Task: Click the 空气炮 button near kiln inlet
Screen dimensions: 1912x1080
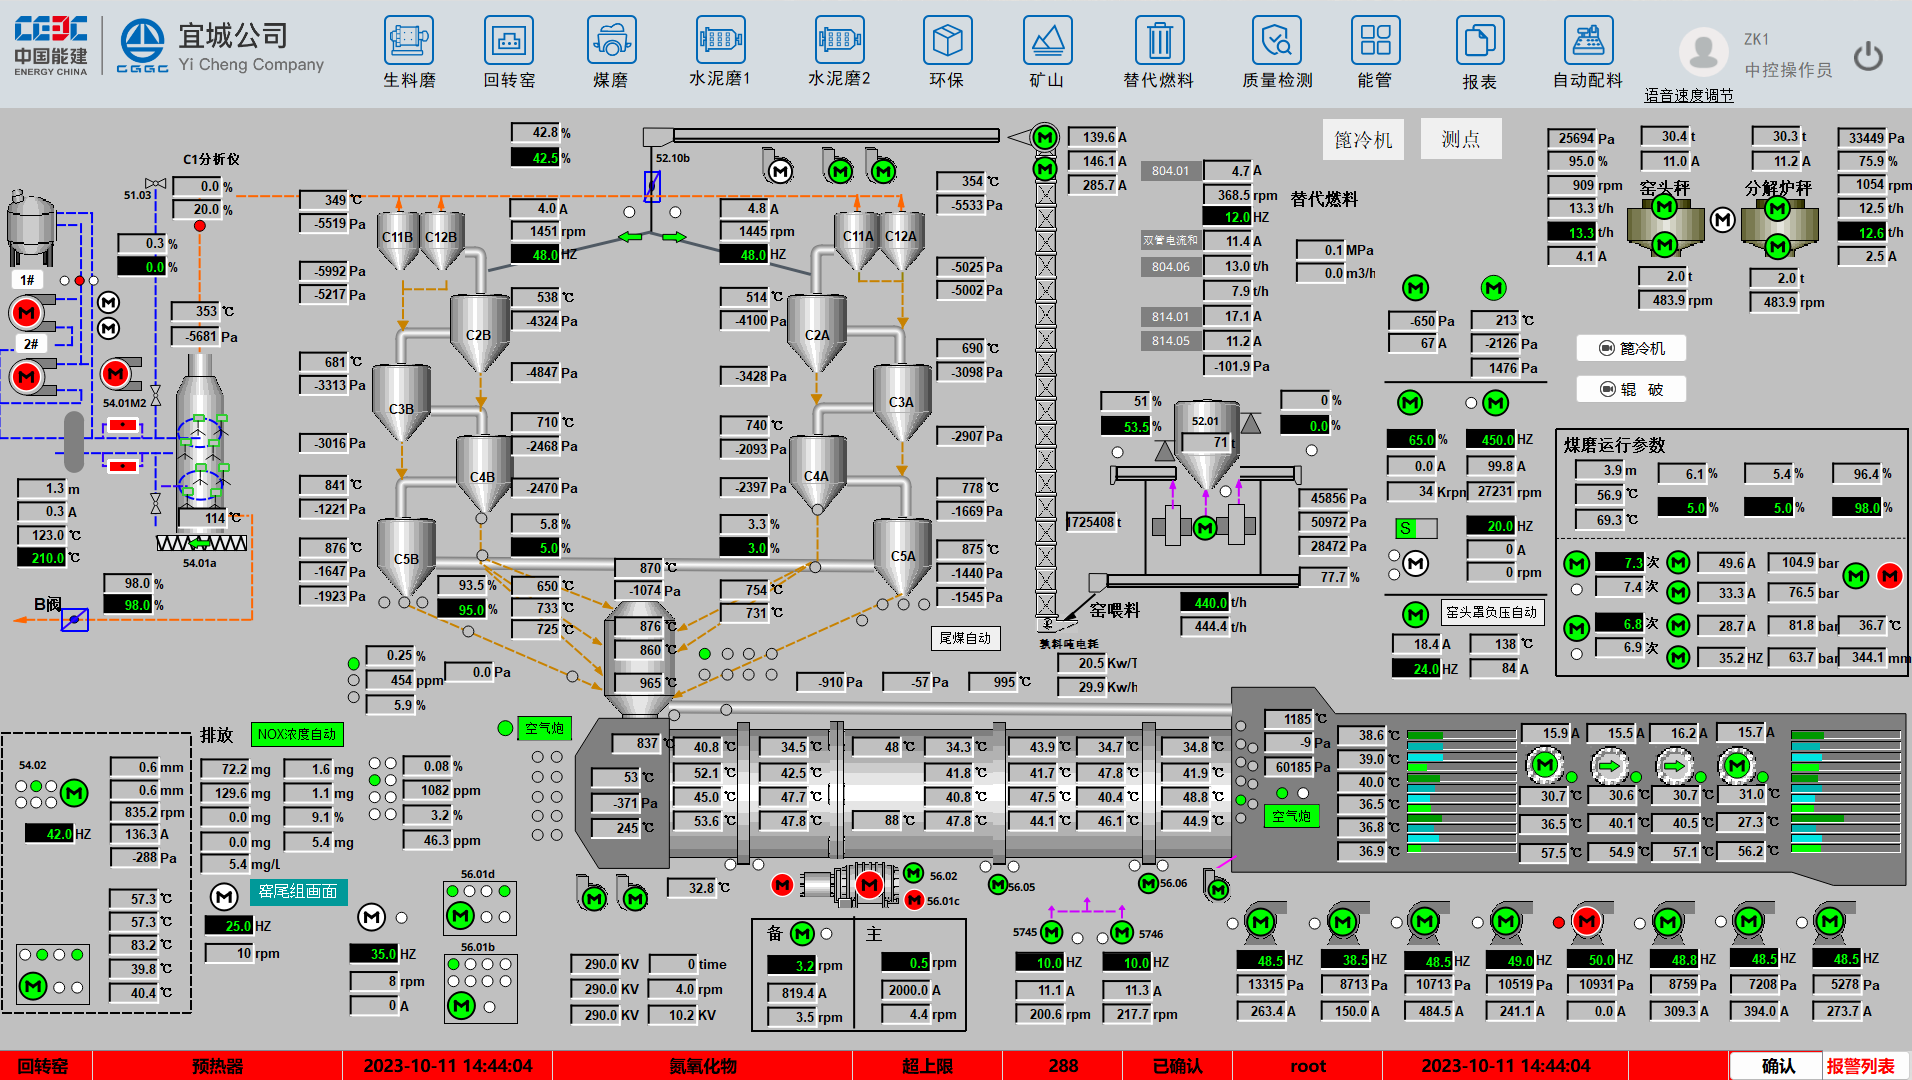Action: pos(545,728)
